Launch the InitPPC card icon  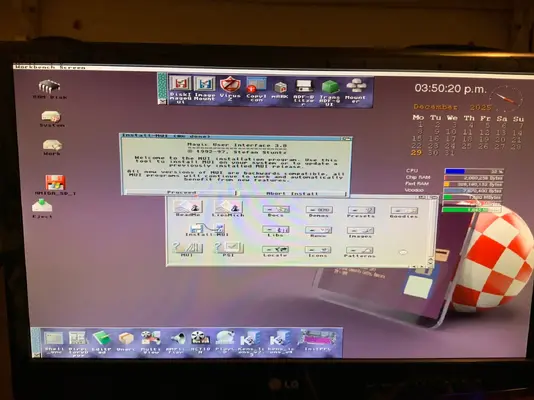click(x=318, y=340)
